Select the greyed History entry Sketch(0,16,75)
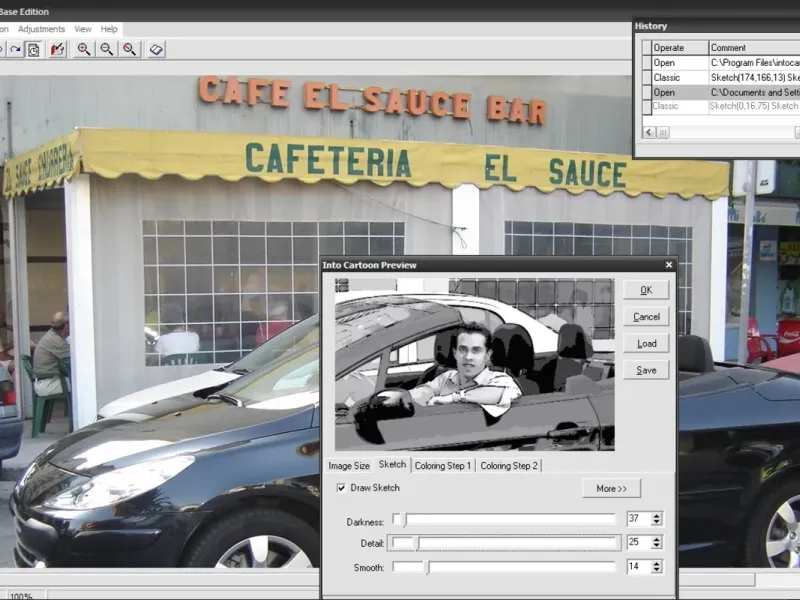This screenshot has height=600, width=800. tap(755, 106)
